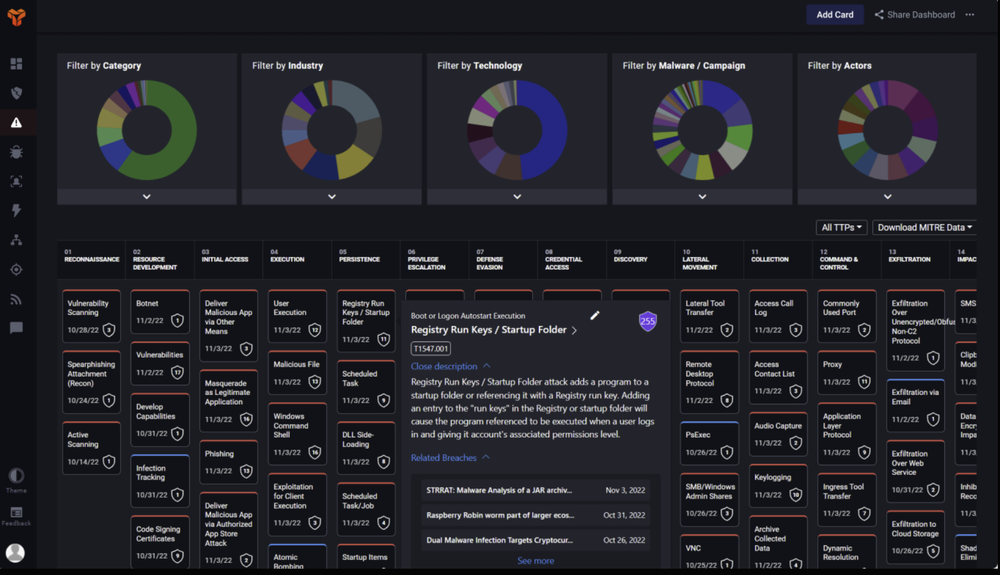Click the shield count on User Execution card
This screenshot has height=575, width=1000.
[314, 330]
